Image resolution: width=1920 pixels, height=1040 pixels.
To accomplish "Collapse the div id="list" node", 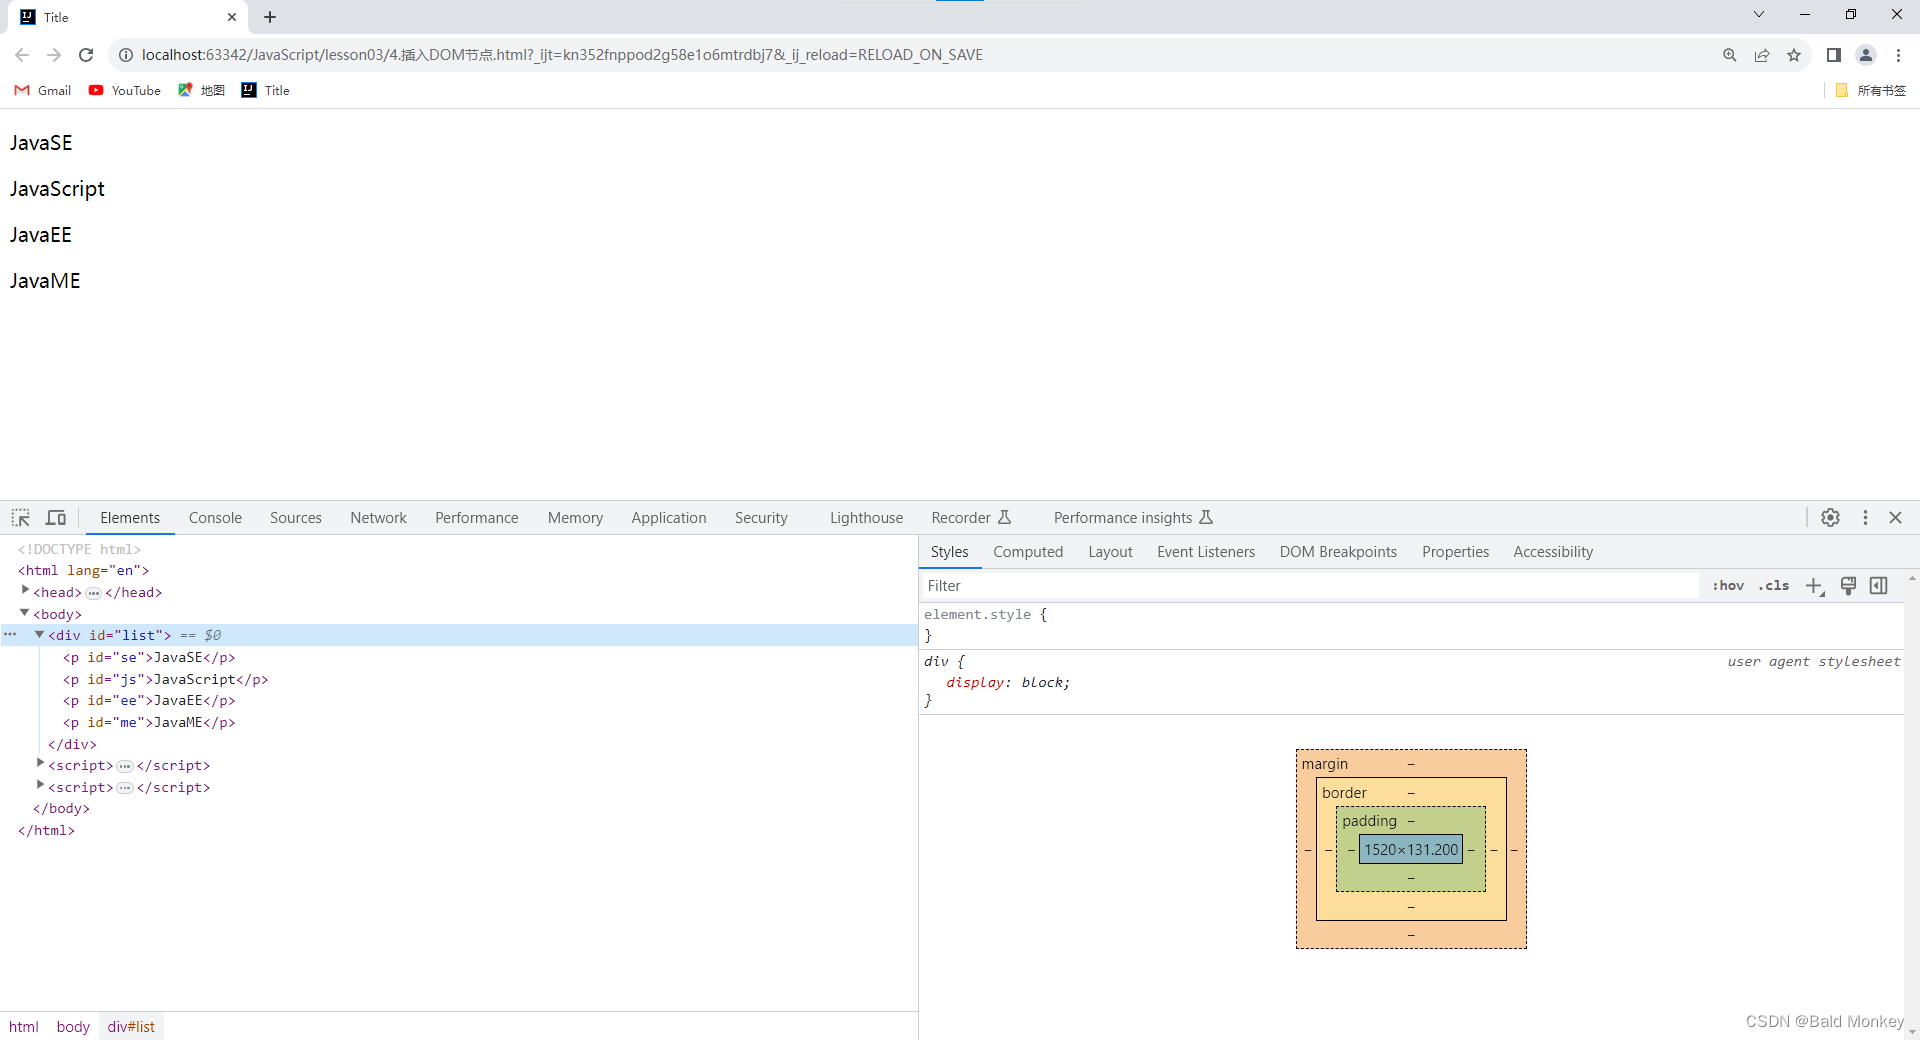I will coord(40,635).
